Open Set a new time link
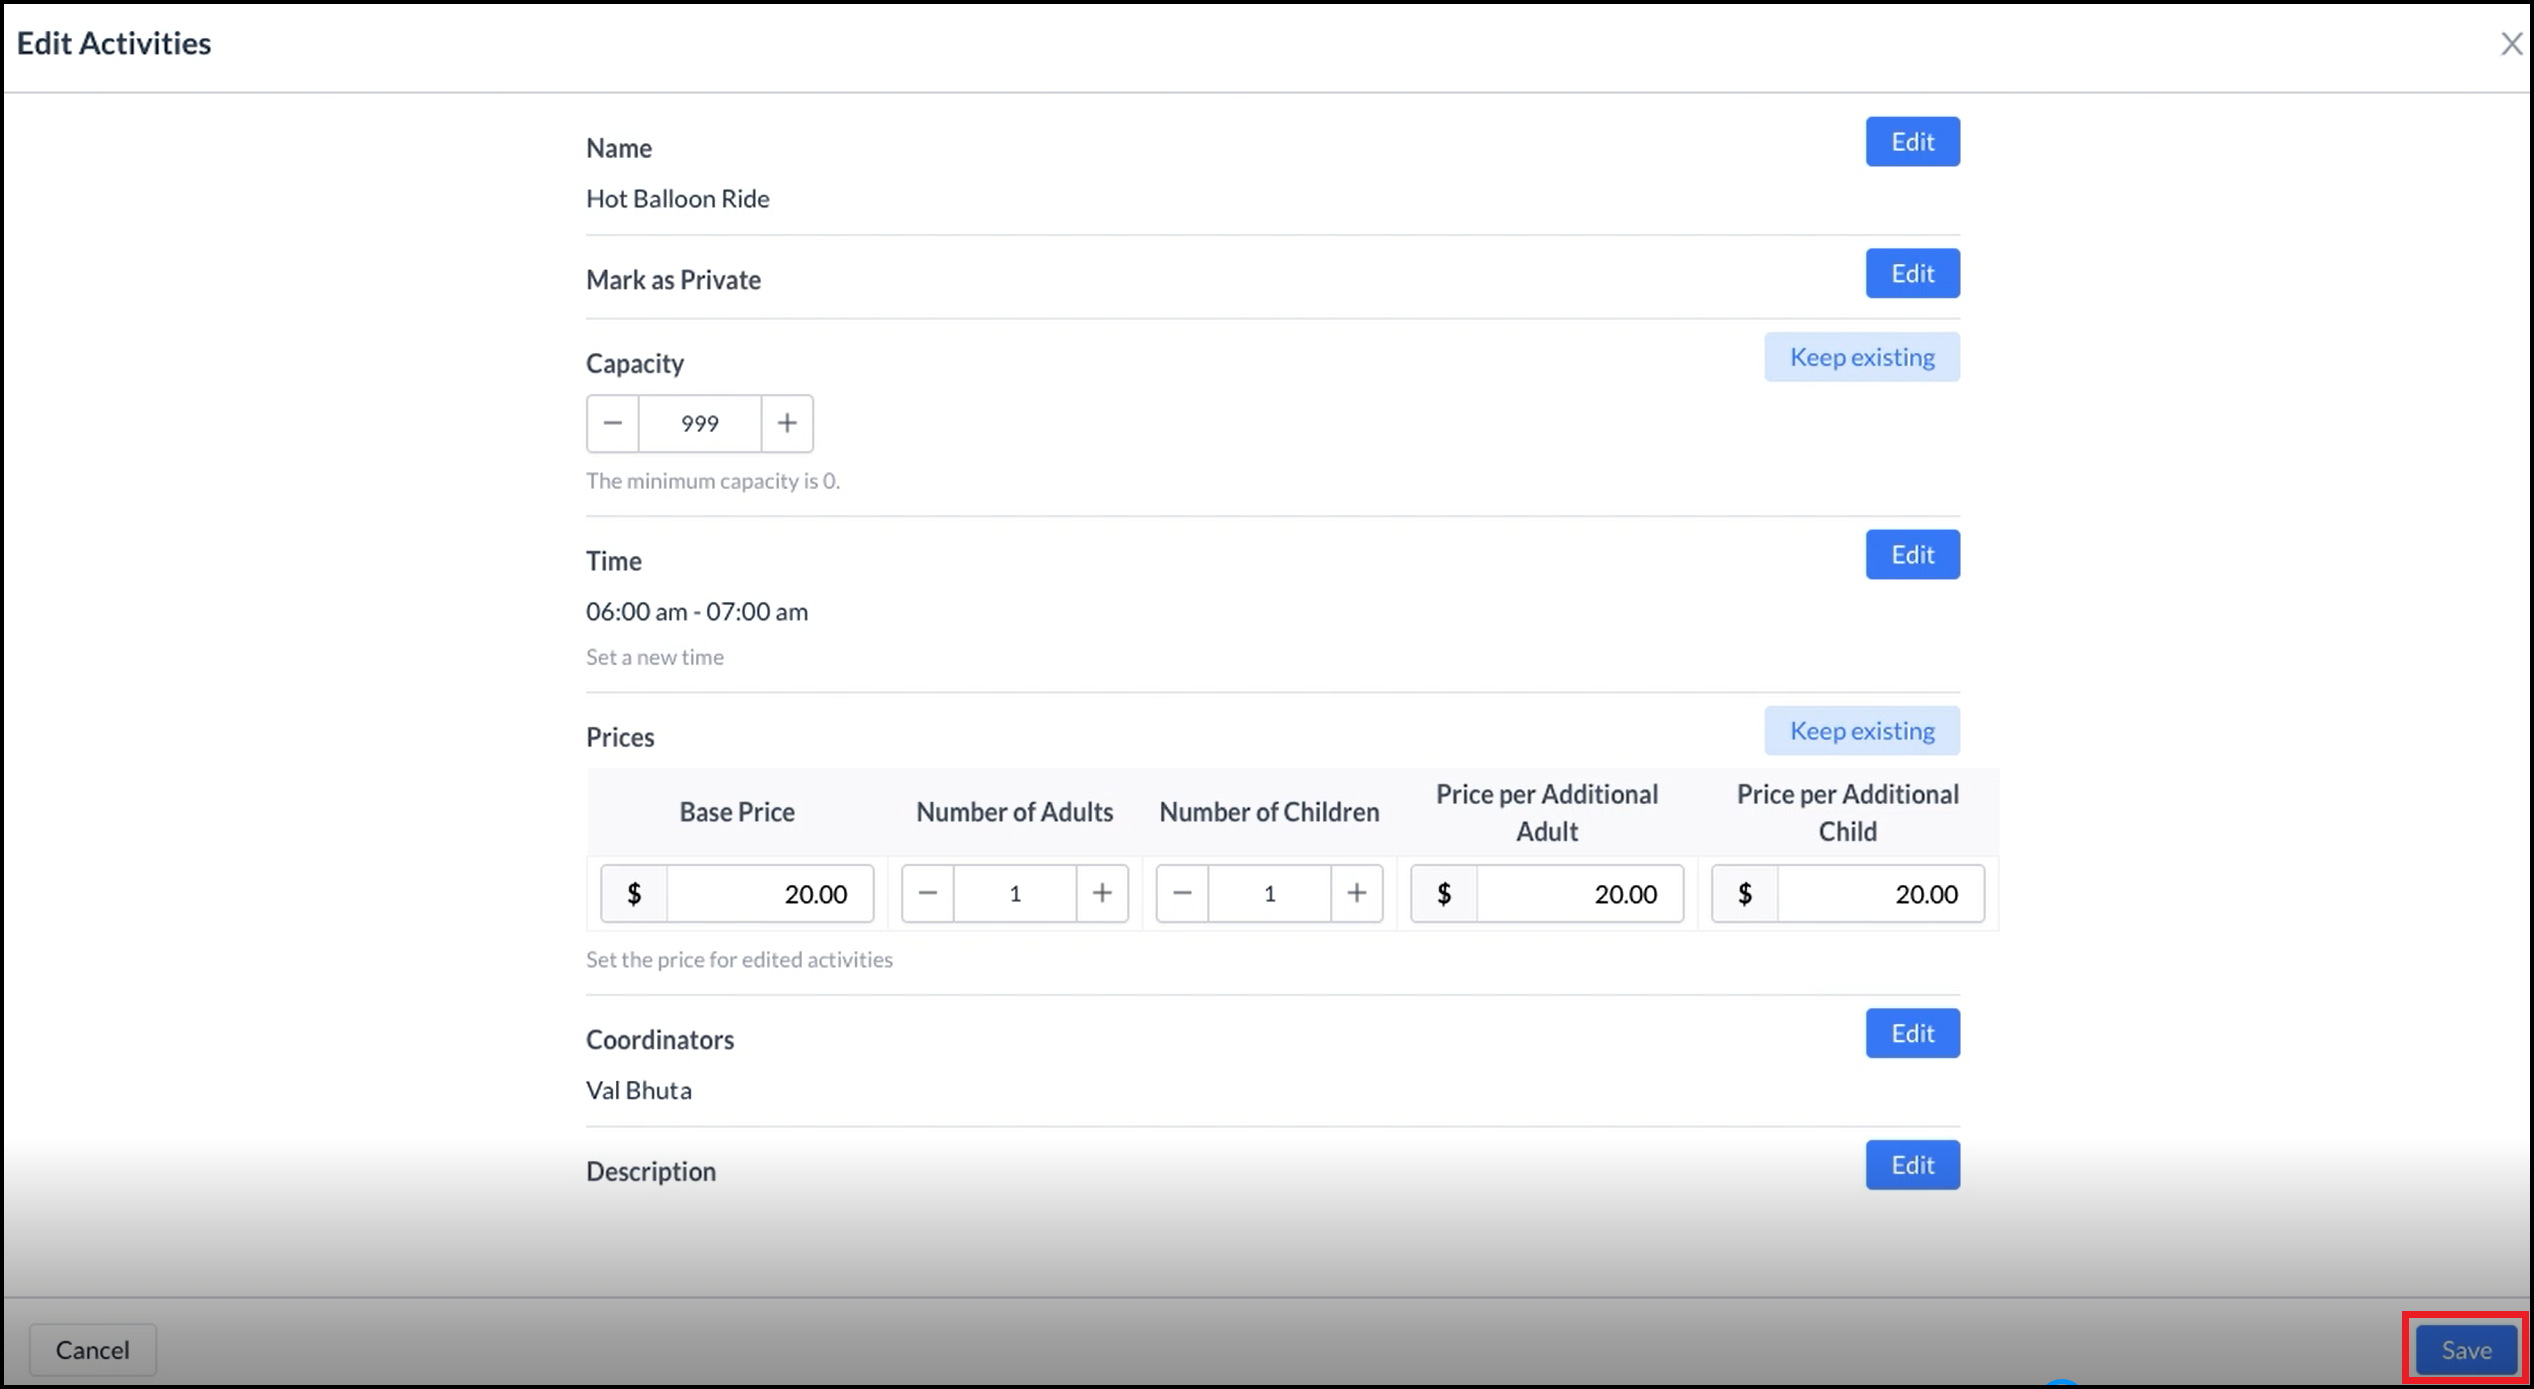 click(x=655, y=656)
